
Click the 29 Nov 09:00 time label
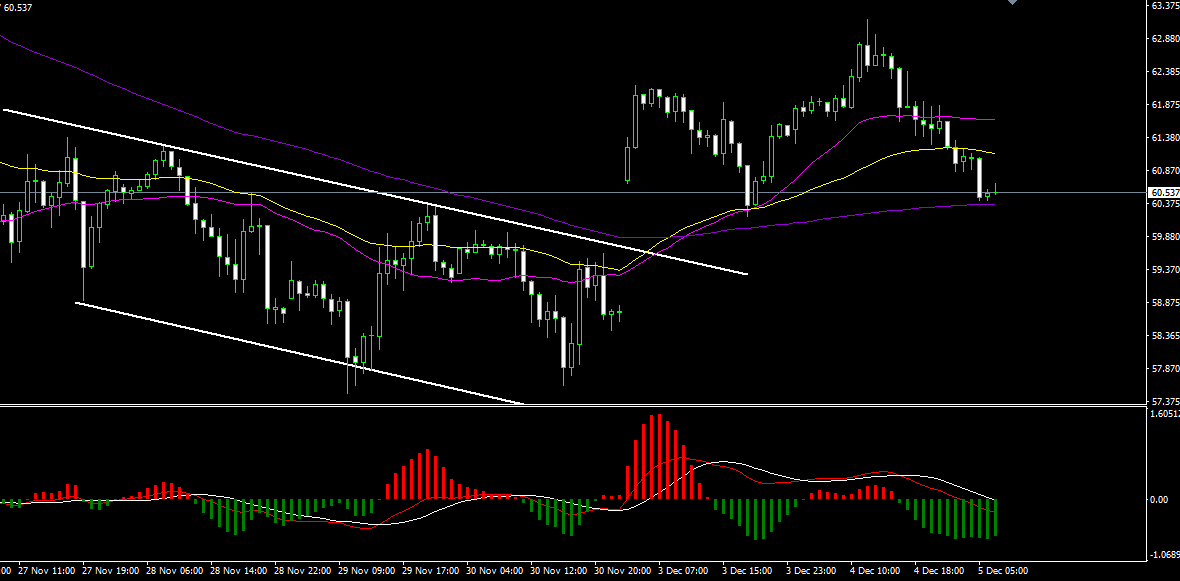pyautogui.click(x=367, y=571)
